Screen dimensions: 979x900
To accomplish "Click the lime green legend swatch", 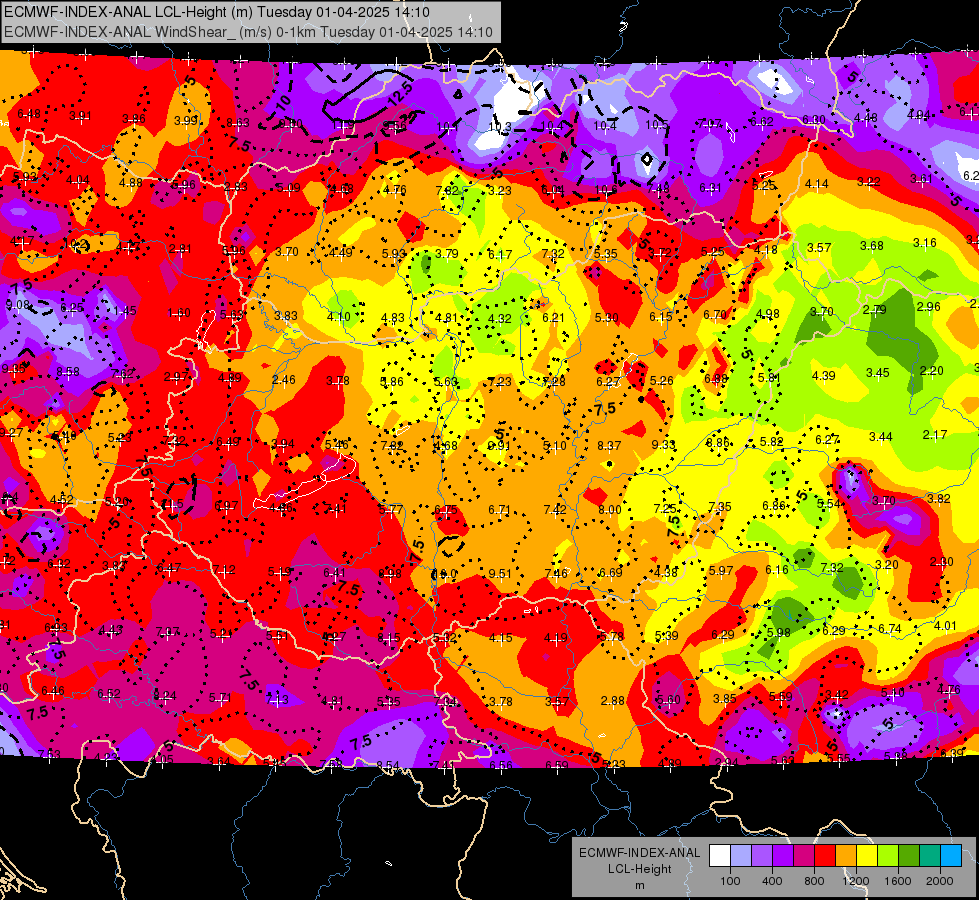I will point(887,856).
